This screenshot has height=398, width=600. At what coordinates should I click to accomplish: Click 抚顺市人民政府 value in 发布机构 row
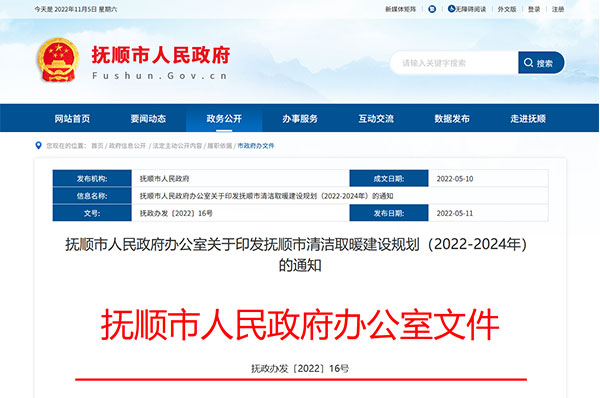(x=165, y=179)
